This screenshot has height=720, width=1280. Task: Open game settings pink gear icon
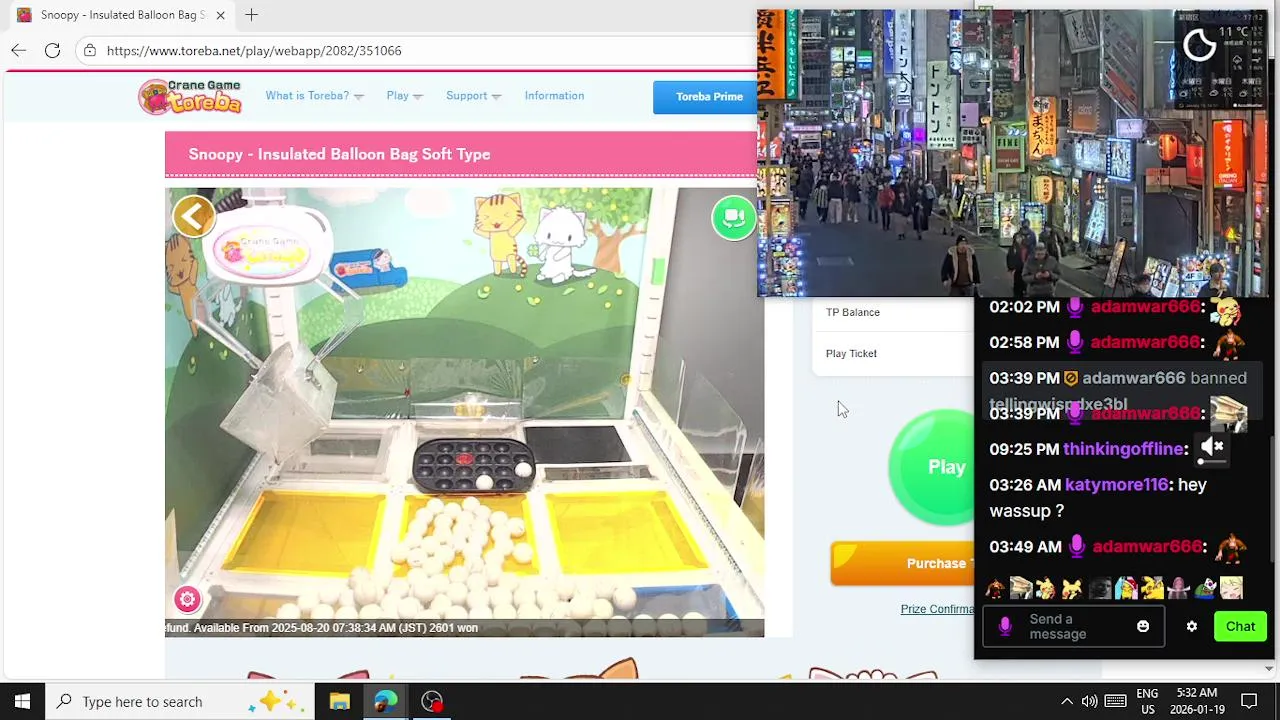(x=187, y=599)
